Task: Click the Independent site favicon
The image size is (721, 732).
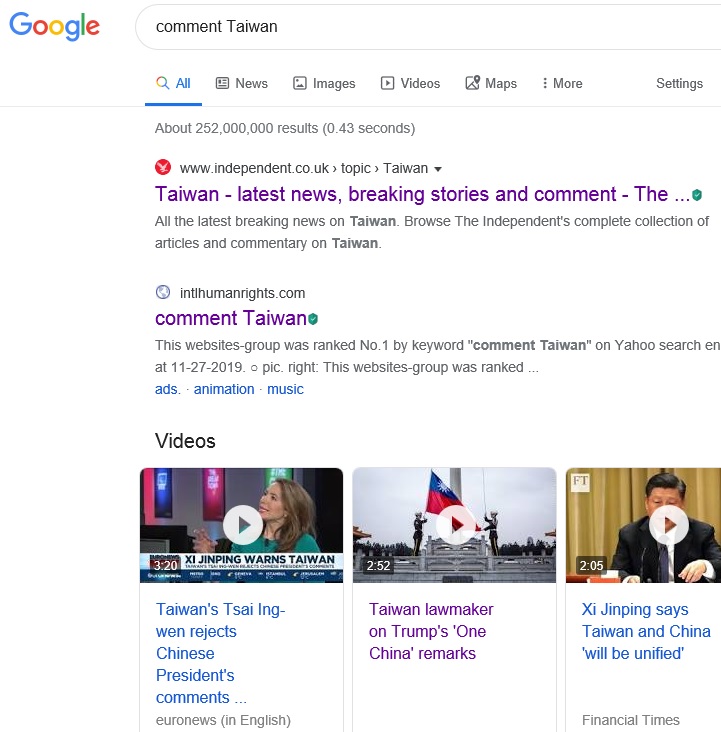Action: (x=163, y=168)
